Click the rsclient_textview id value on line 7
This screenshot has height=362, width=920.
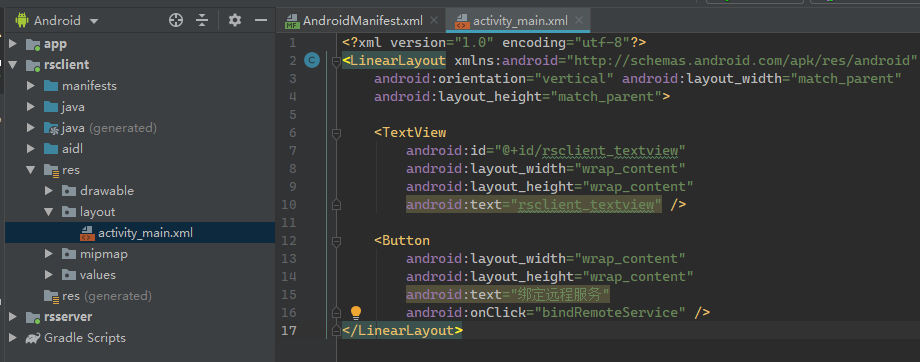pyautogui.click(x=610, y=151)
